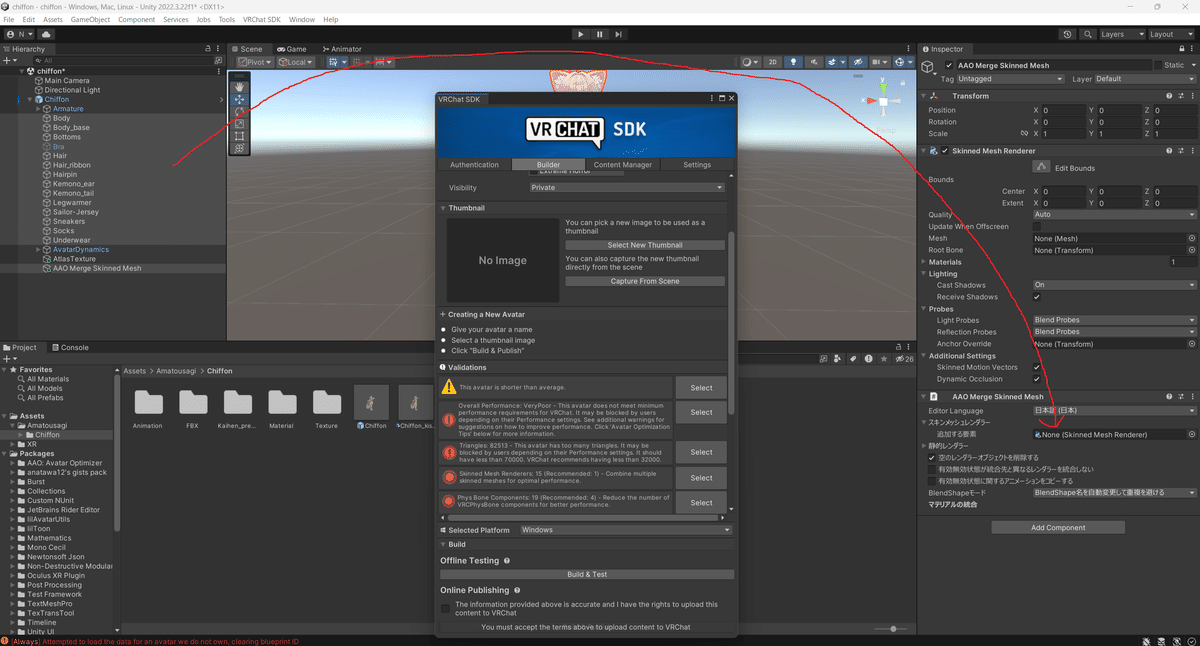Open the GameObject menu
Viewport: 1200px width, 646px height.
pos(90,20)
